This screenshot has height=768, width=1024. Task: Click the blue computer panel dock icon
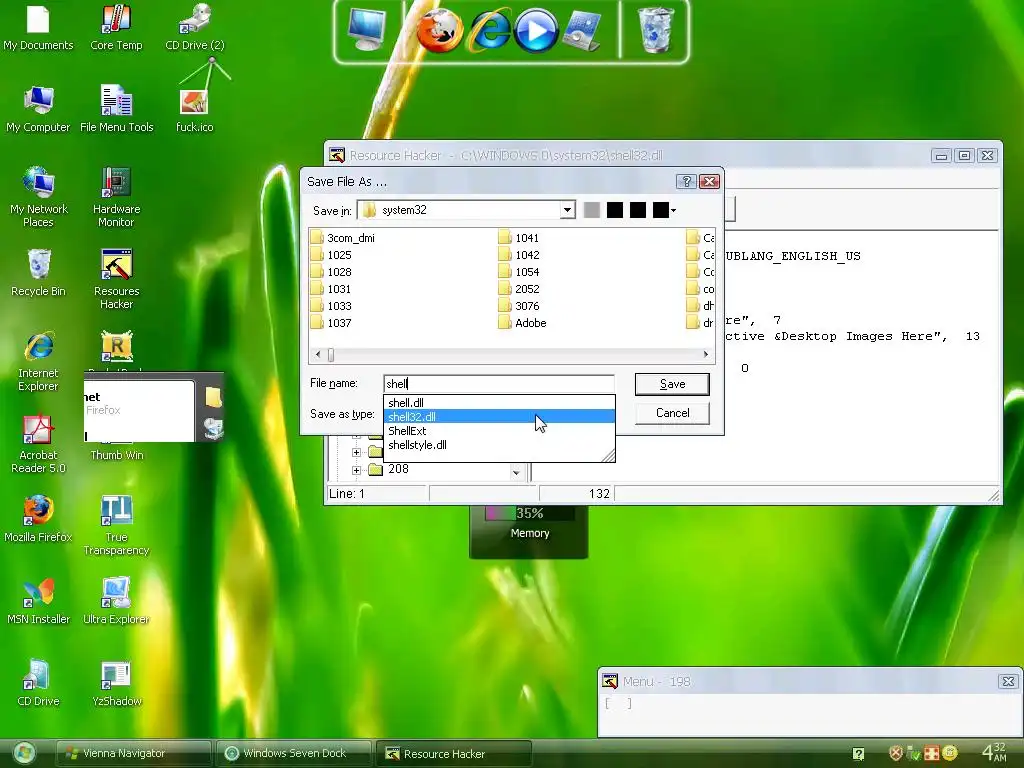581,31
